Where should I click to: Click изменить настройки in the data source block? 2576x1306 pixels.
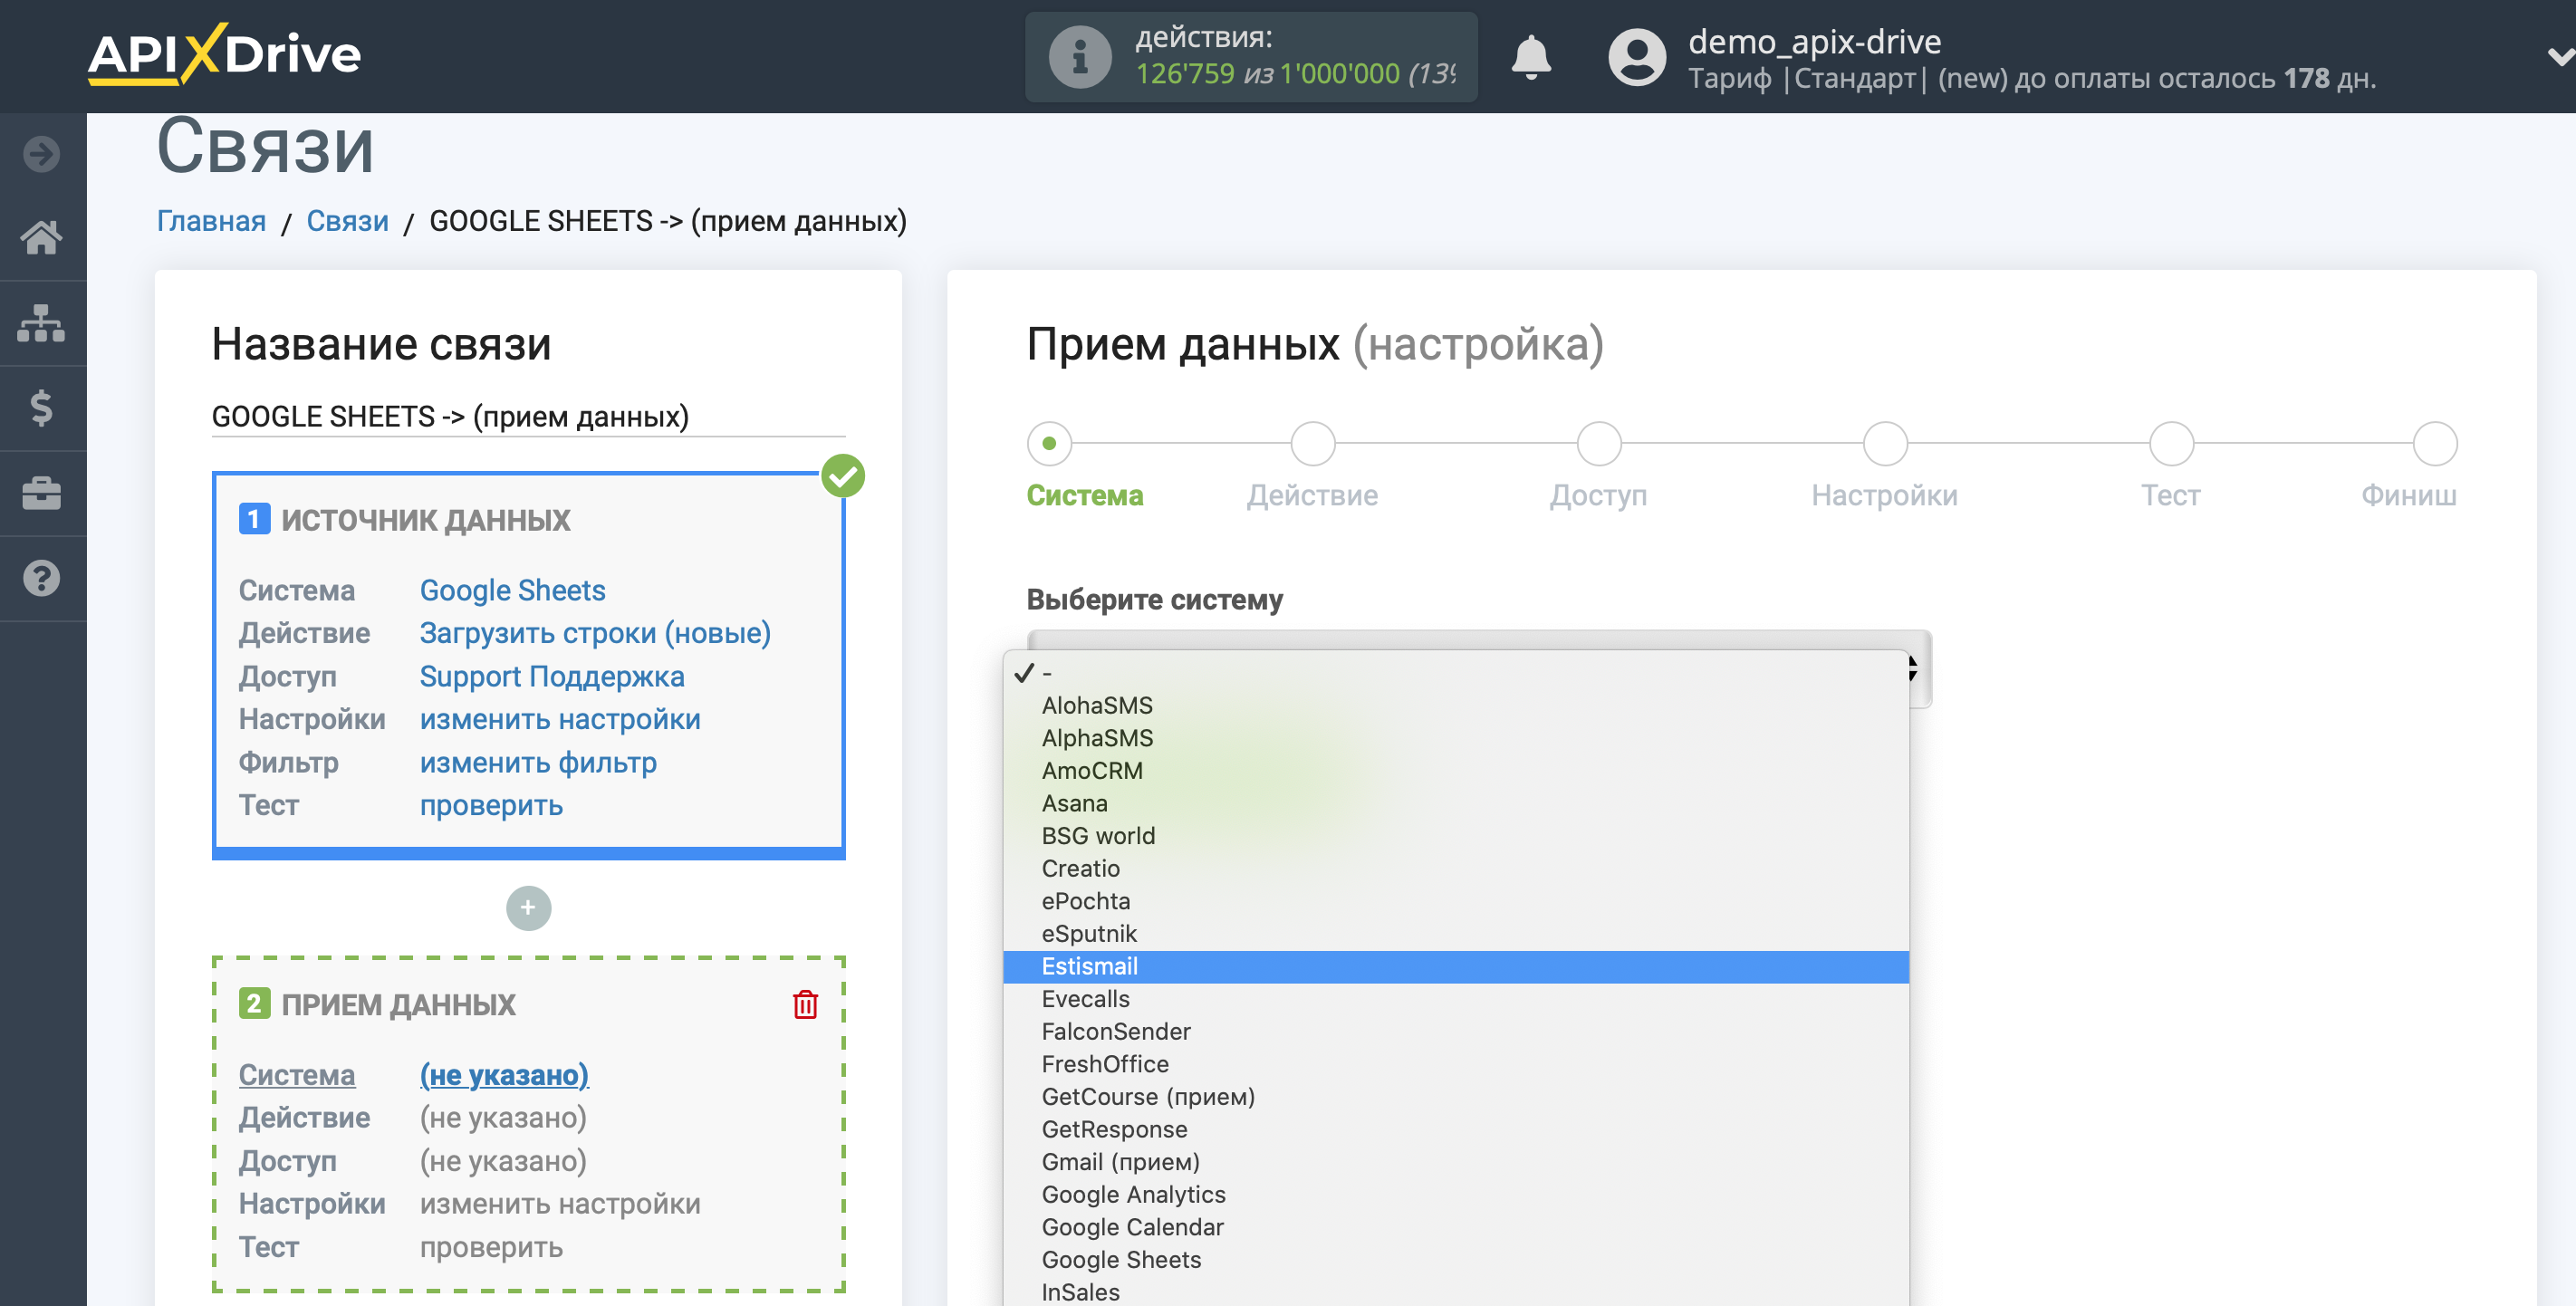pyautogui.click(x=560, y=719)
